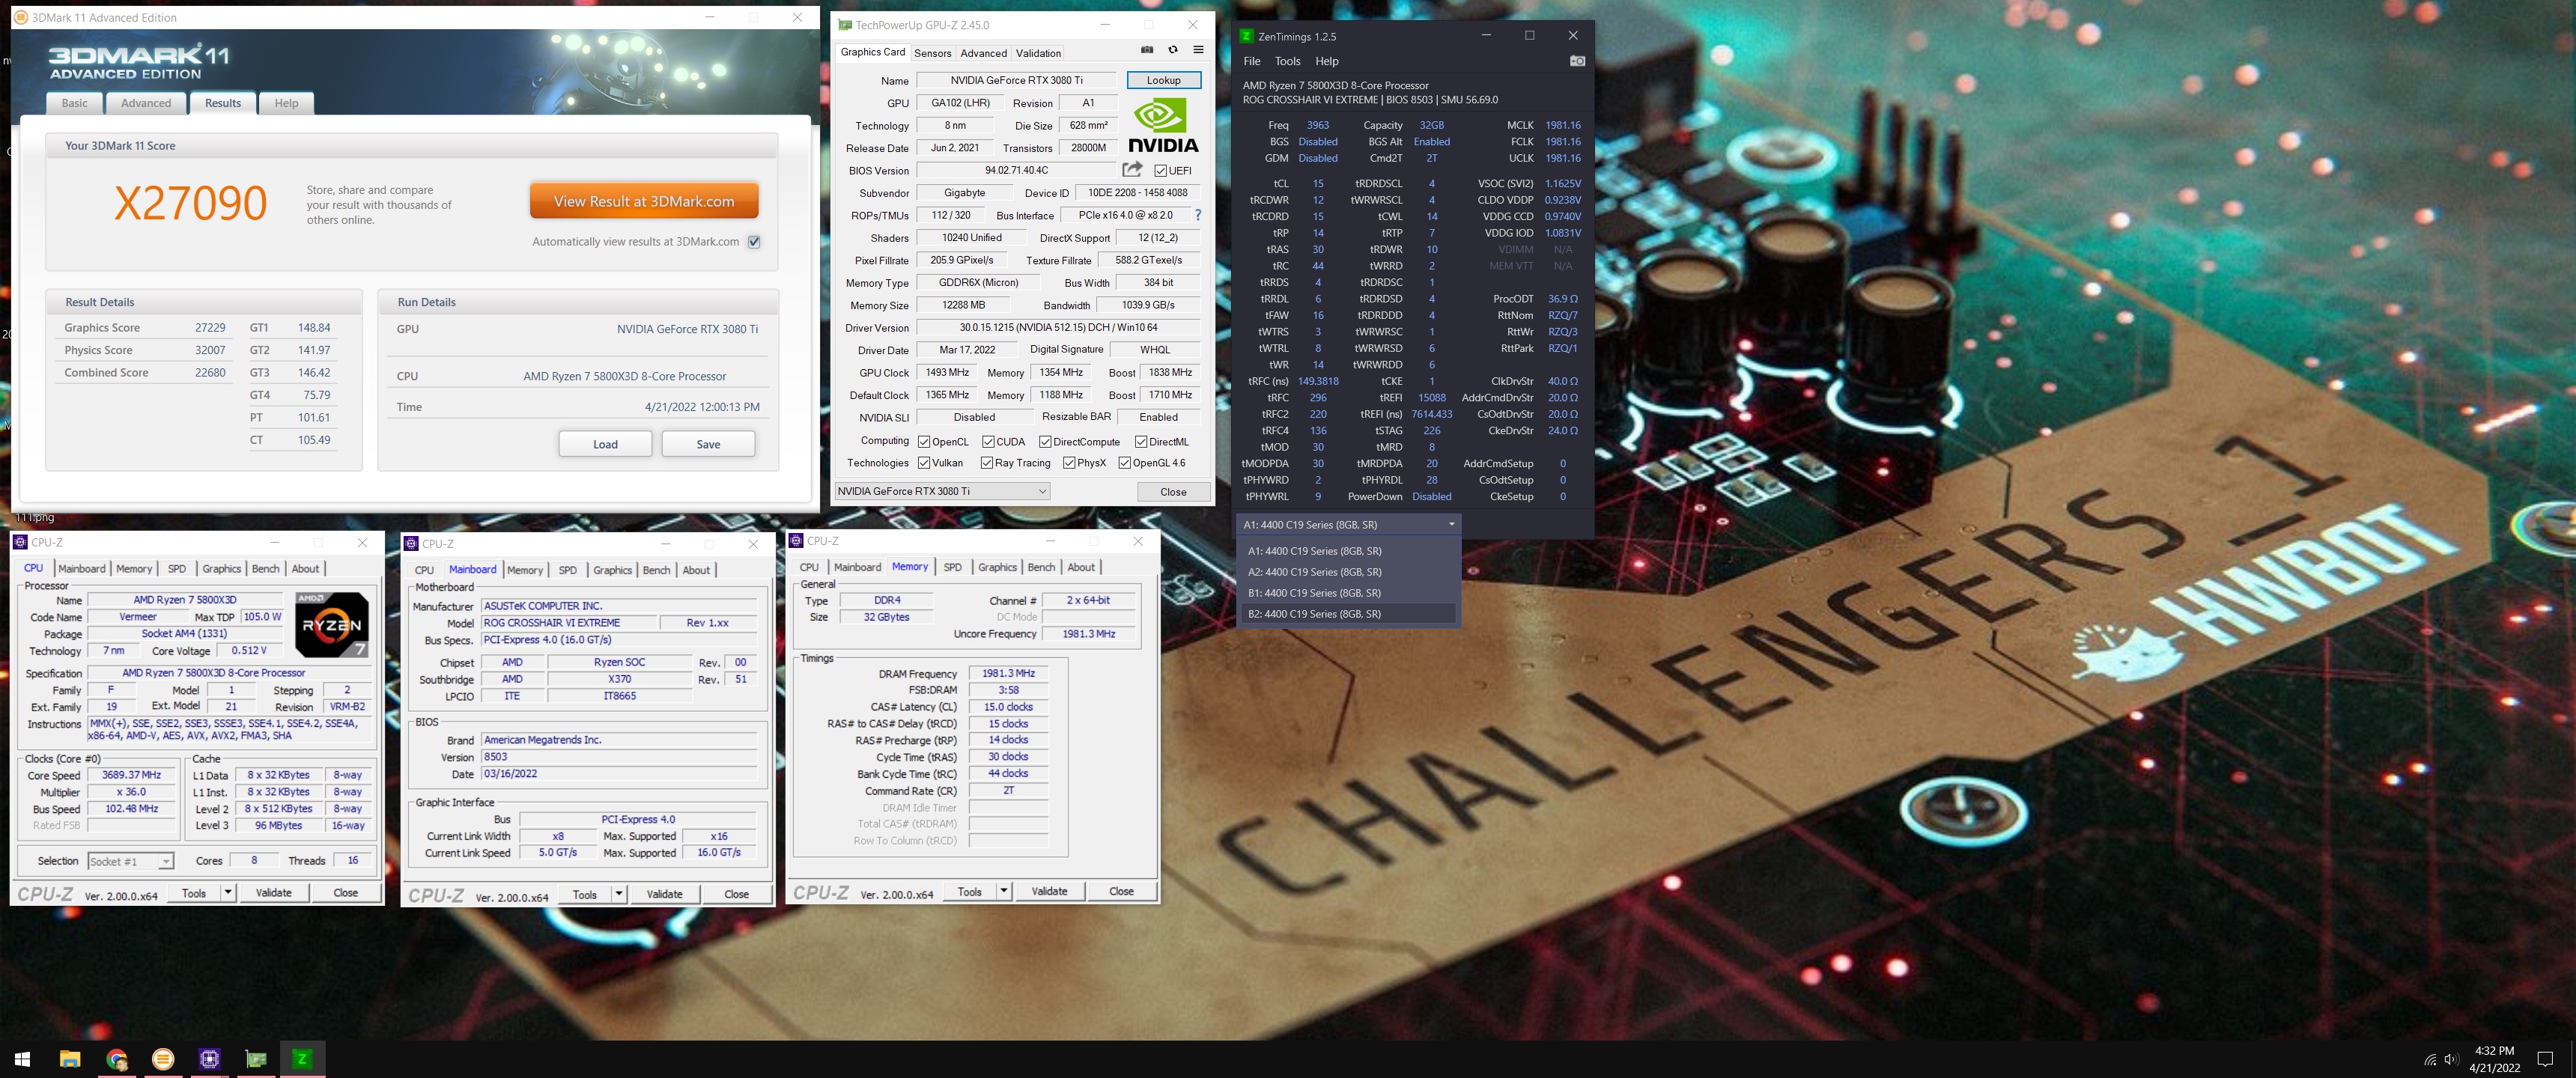The image size is (2576, 1078).
Task: Click the DRAM Frequency value field
Action: point(1008,674)
